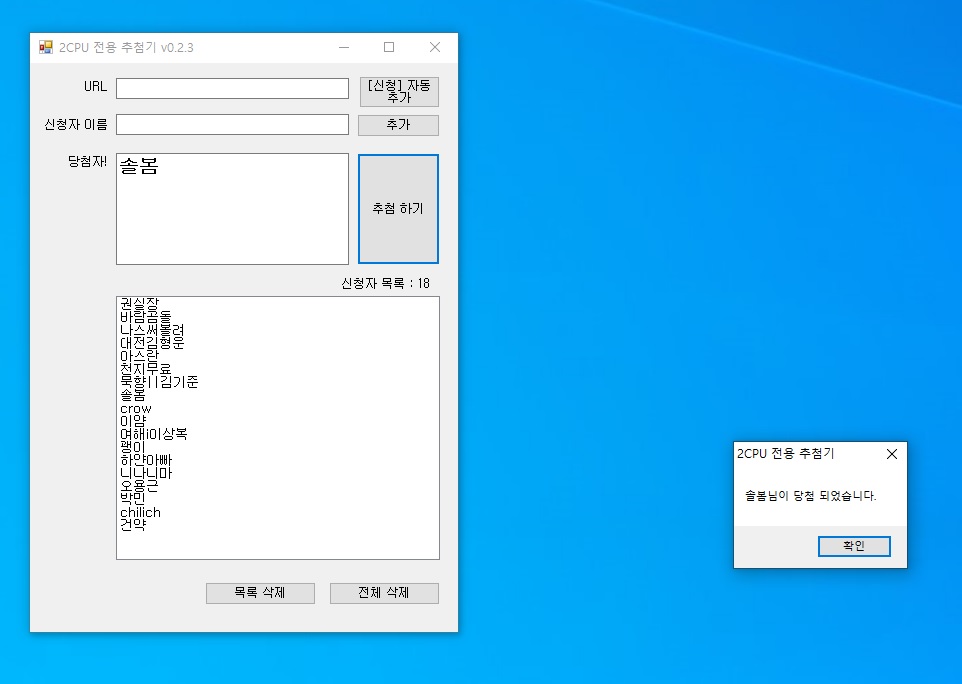Click the 2CPU 추첨기 app icon in the title bar
The width and height of the screenshot is (962, 684).
coord(45,47)
